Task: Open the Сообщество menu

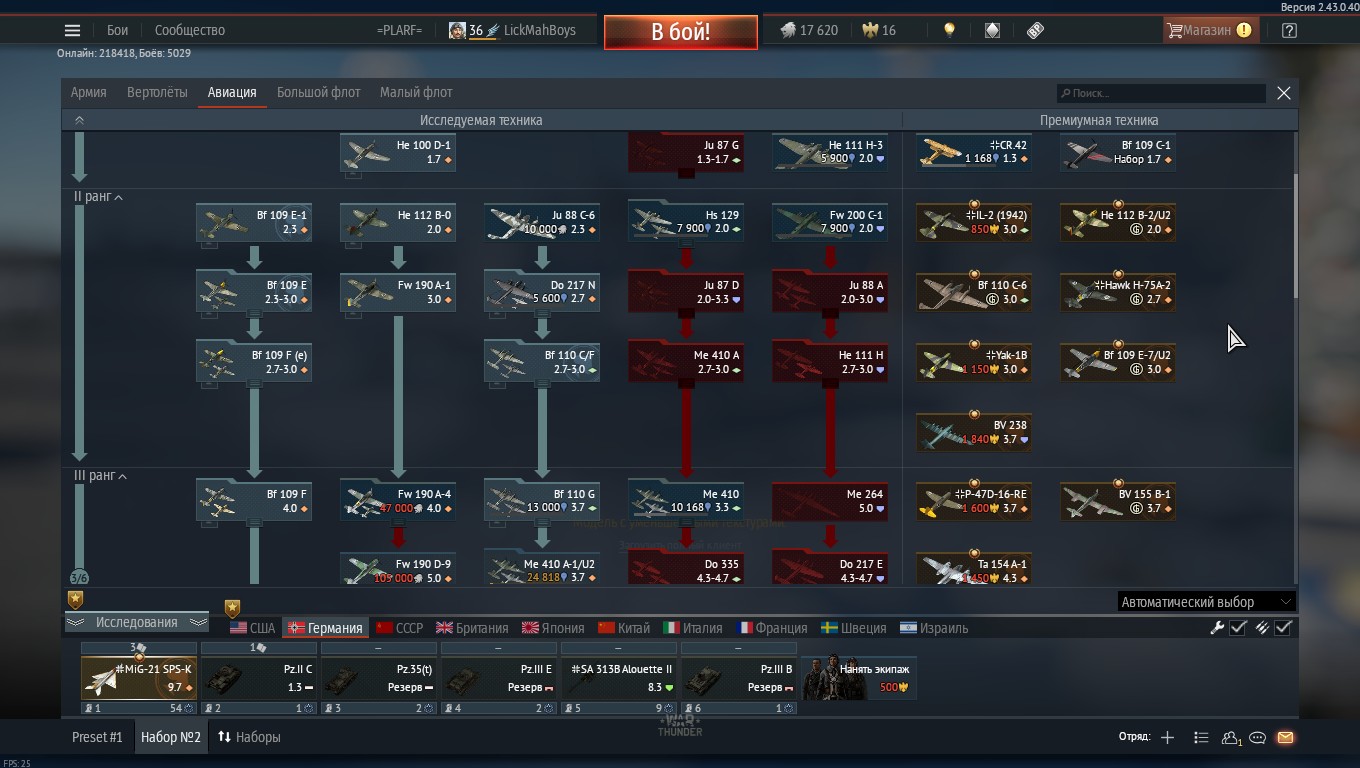Action: (x=190, y=30)
